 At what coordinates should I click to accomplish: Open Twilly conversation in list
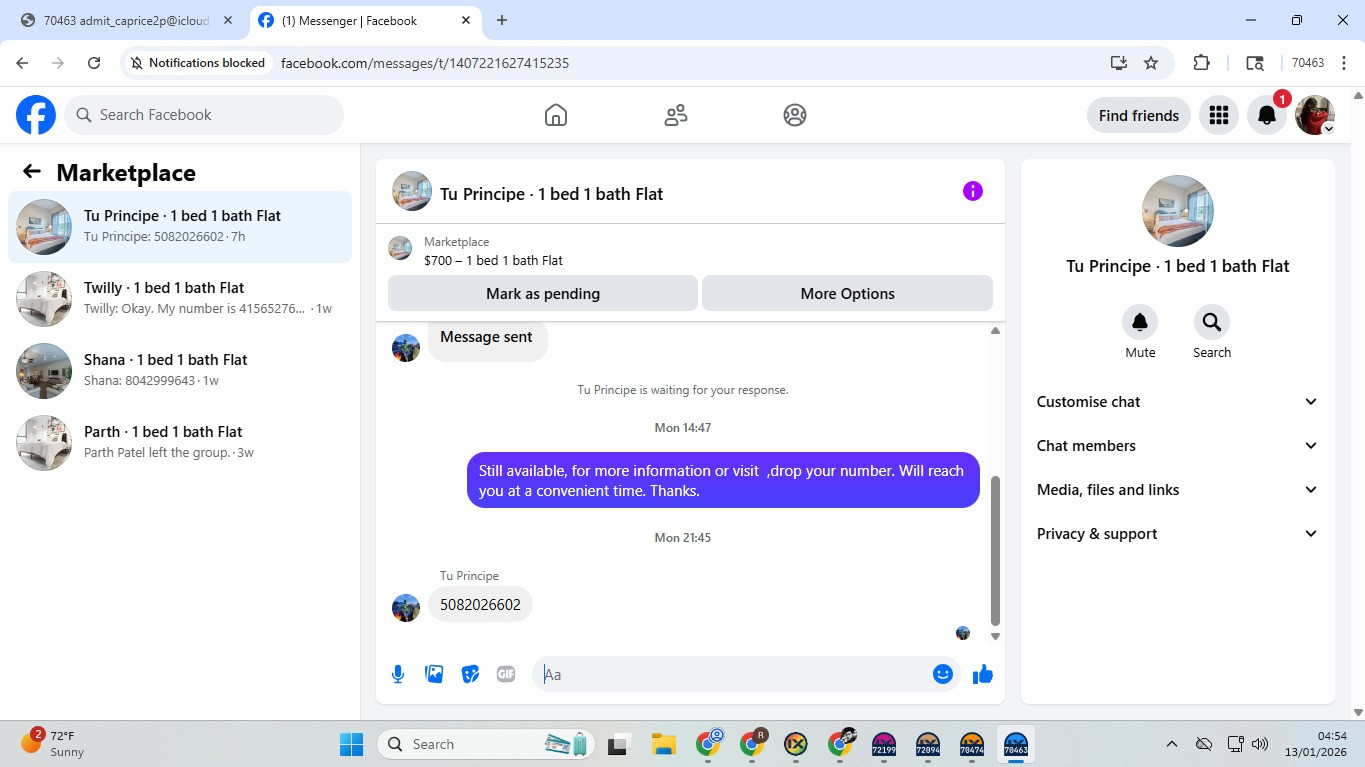[180, 299]
